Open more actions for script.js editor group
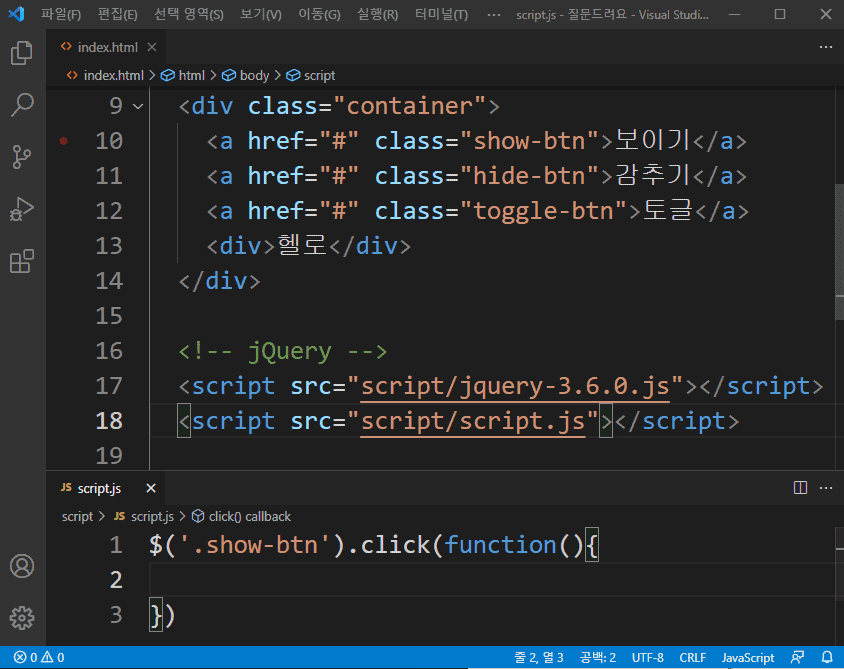 pyautogui.click(x=825, y=488)
